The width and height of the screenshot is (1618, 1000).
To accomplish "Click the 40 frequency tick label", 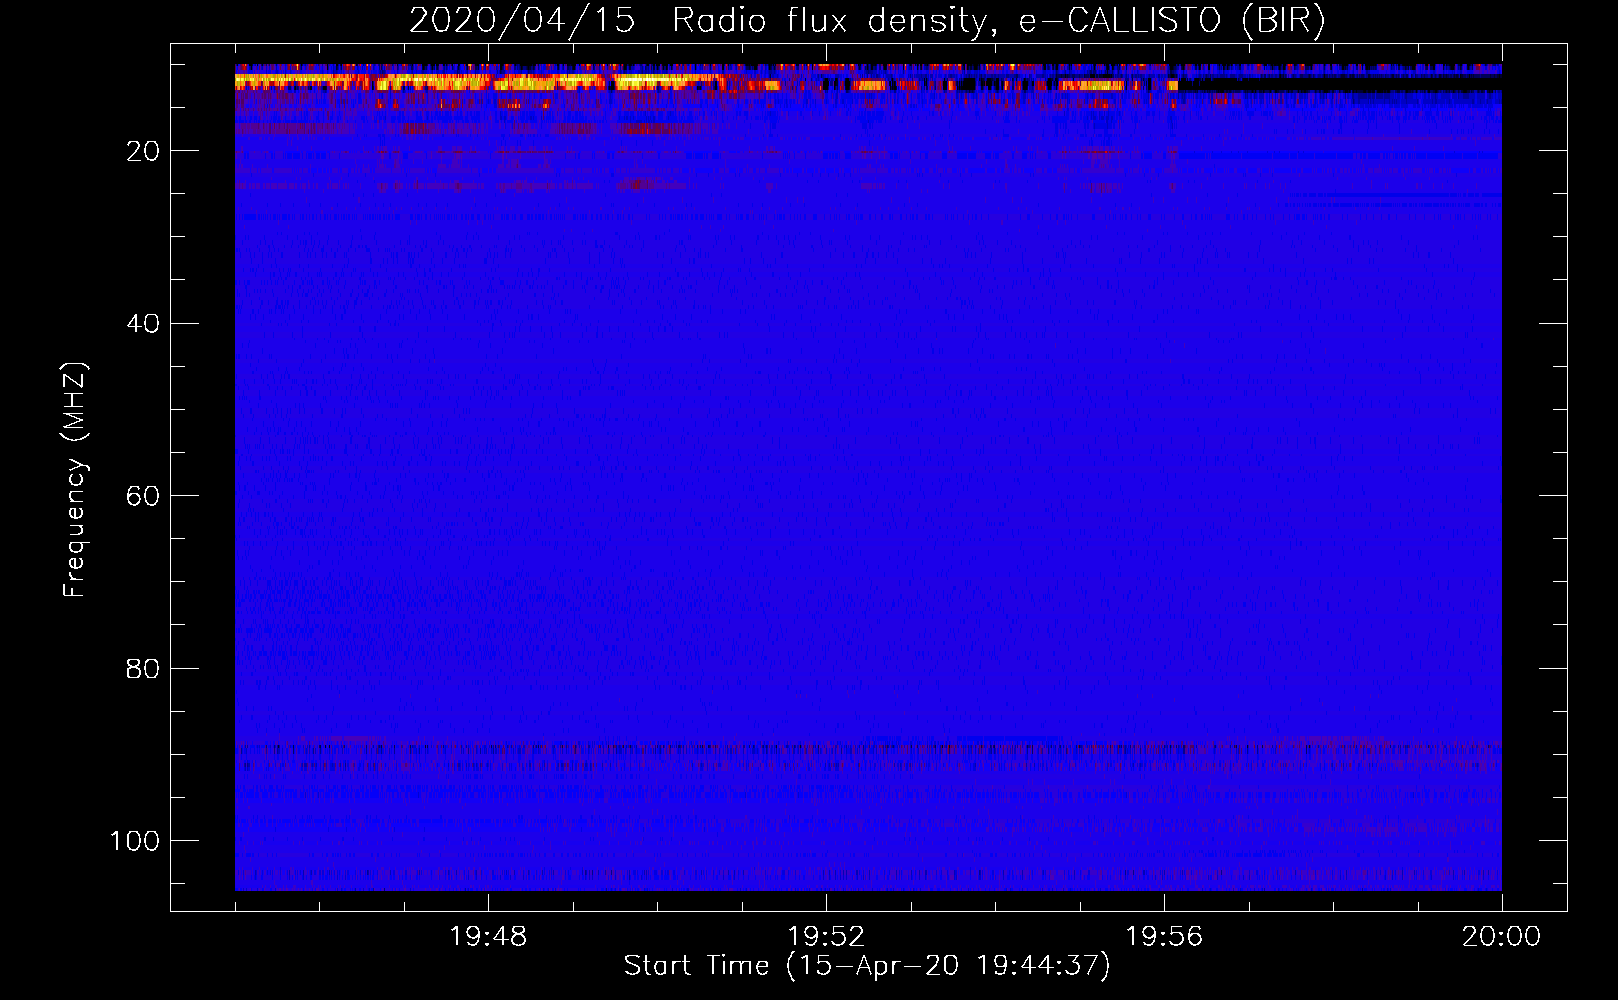I will [143, 324].
